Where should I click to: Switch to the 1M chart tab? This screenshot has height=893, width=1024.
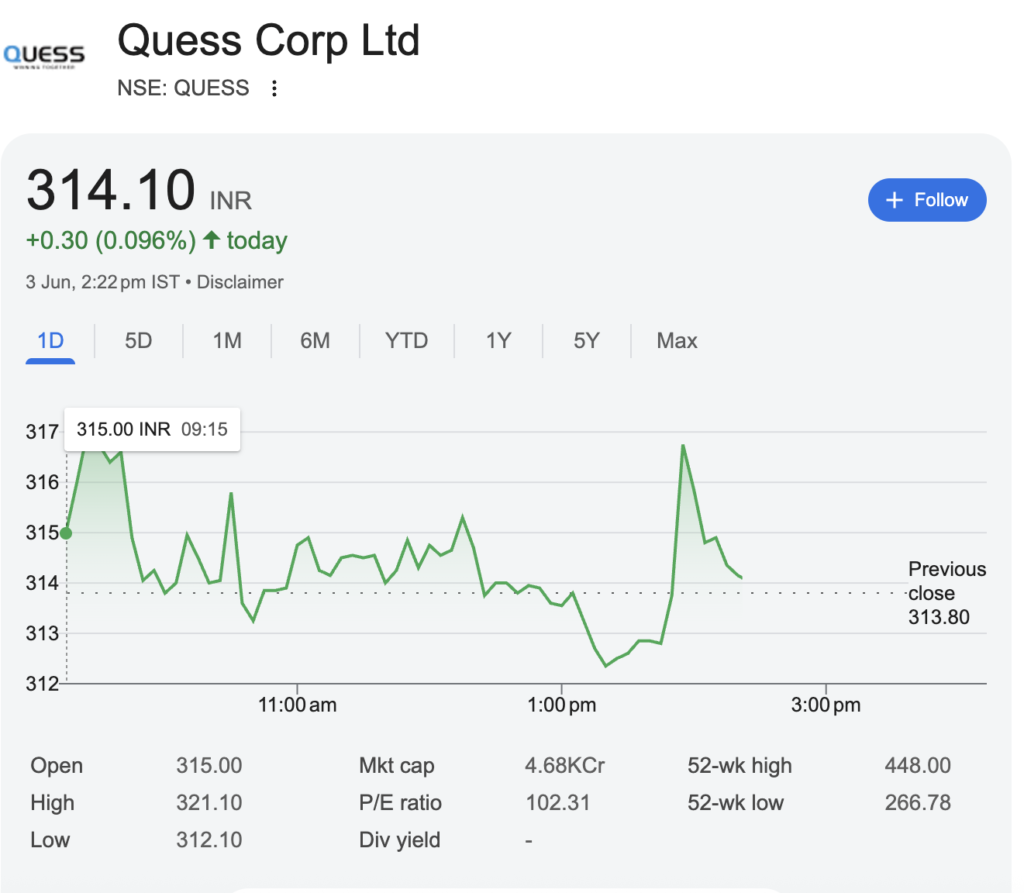click(x=227, y=341)
